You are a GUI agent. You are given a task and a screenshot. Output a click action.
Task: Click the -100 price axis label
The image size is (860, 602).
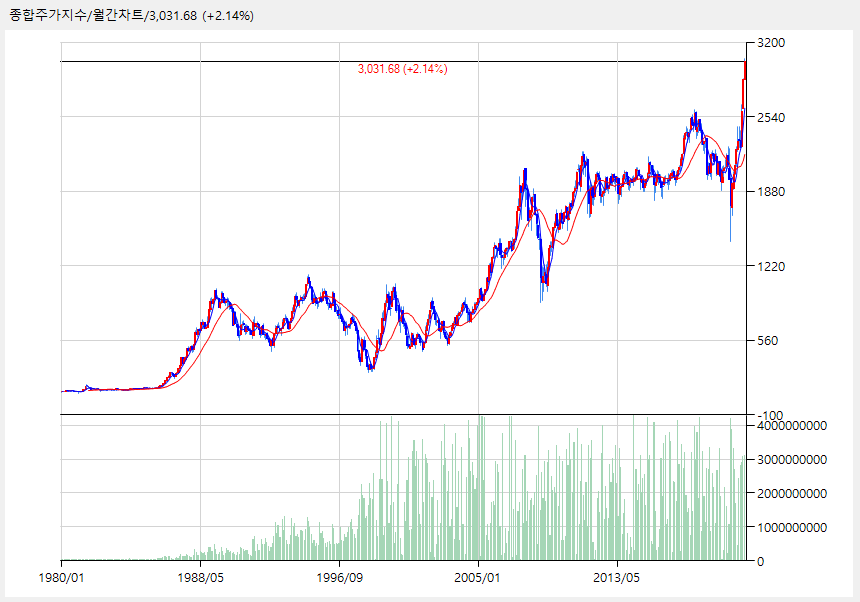click(769, 415)
